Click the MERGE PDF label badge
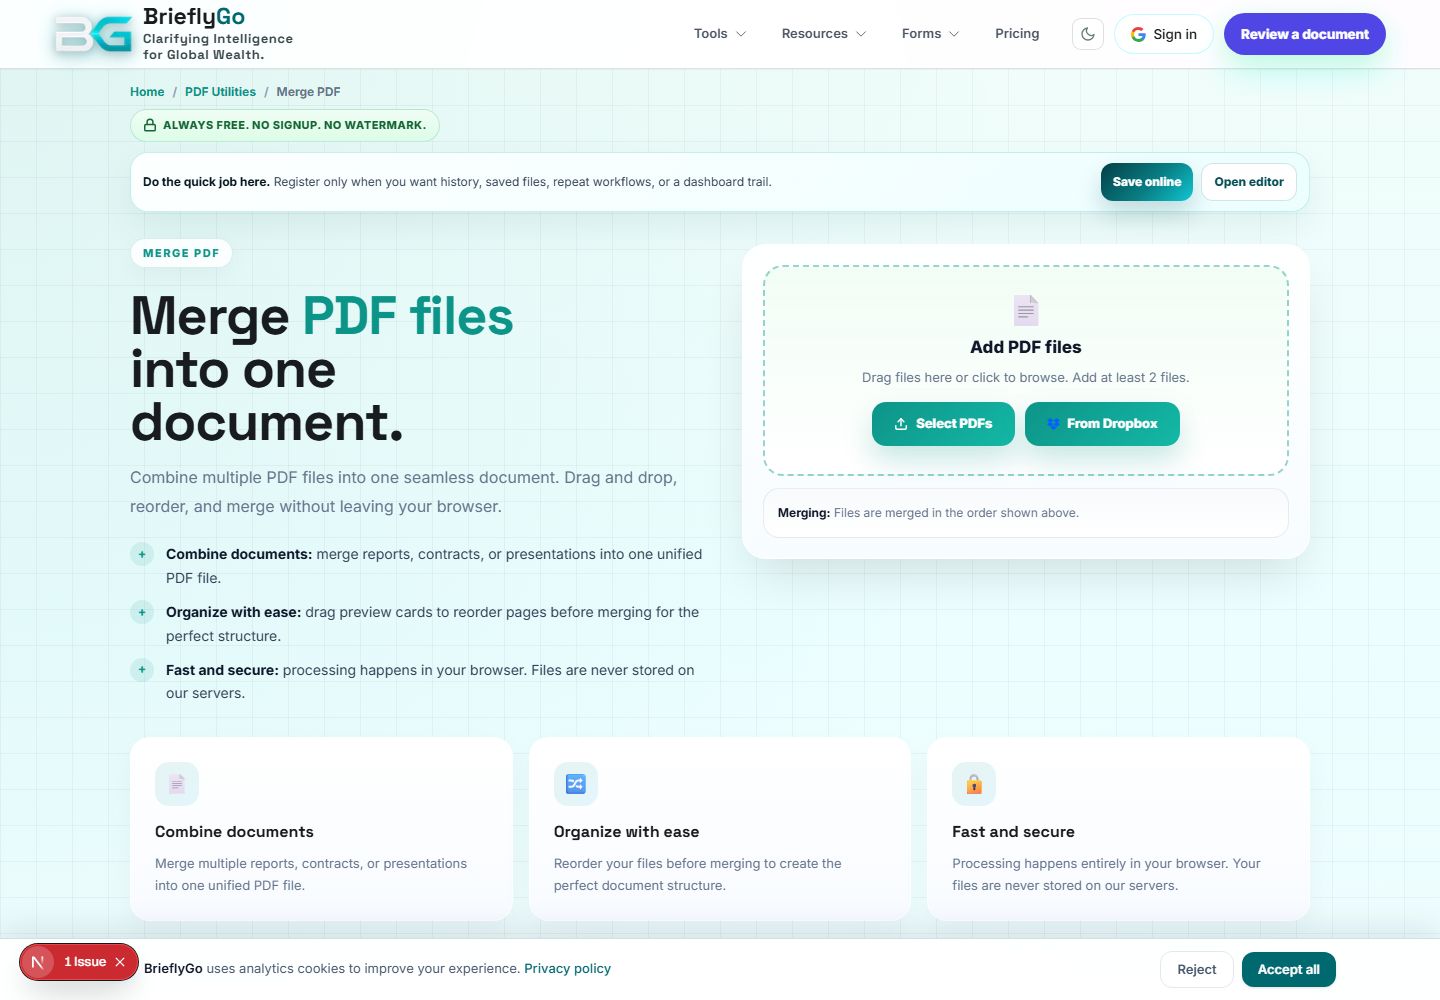 [x=181, y=254]
